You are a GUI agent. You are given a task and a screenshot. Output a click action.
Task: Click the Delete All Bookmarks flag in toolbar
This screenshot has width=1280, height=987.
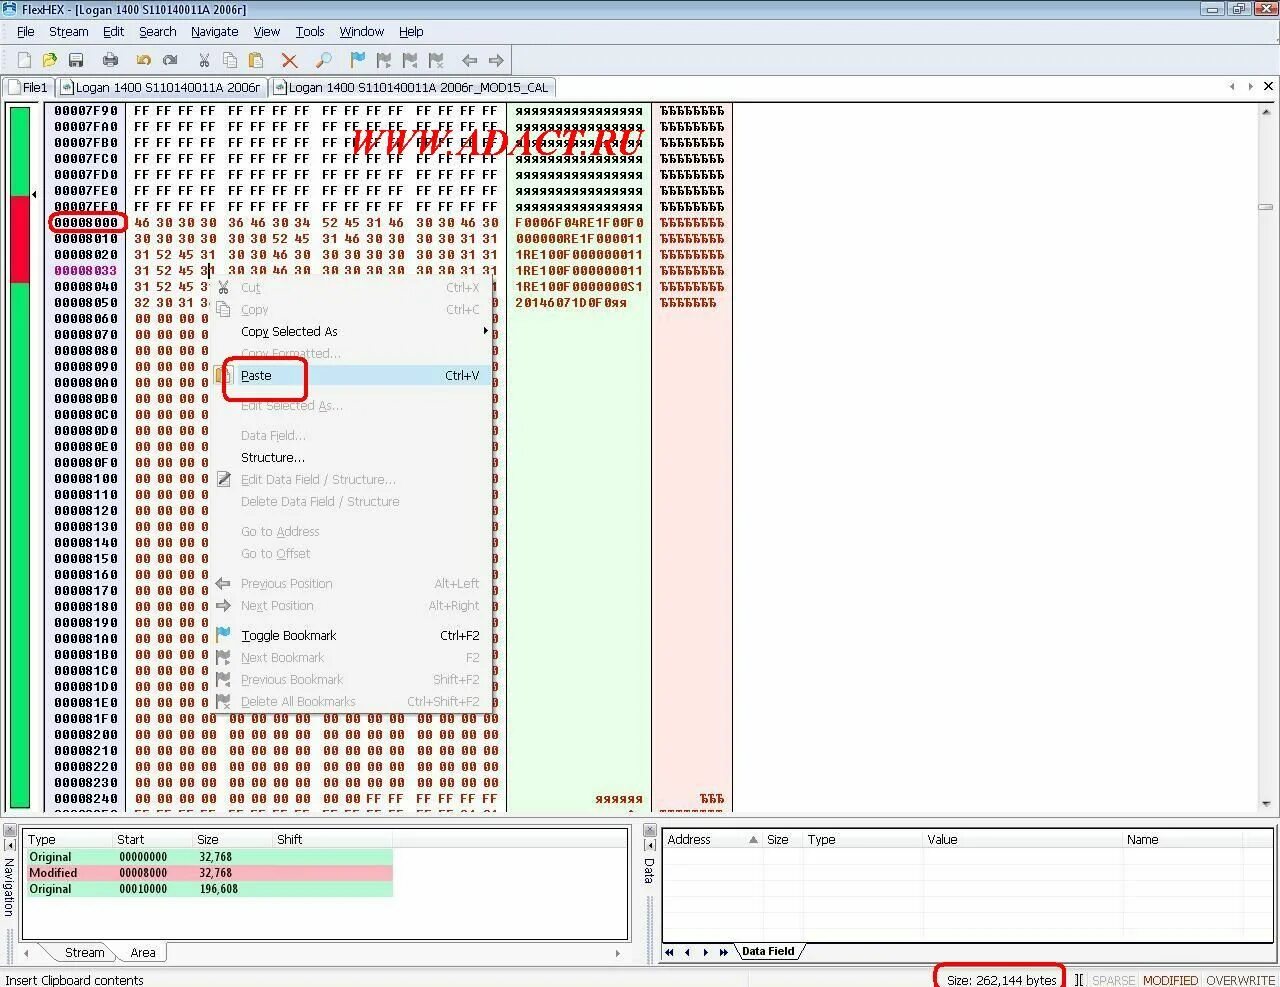tap(436, 60)
